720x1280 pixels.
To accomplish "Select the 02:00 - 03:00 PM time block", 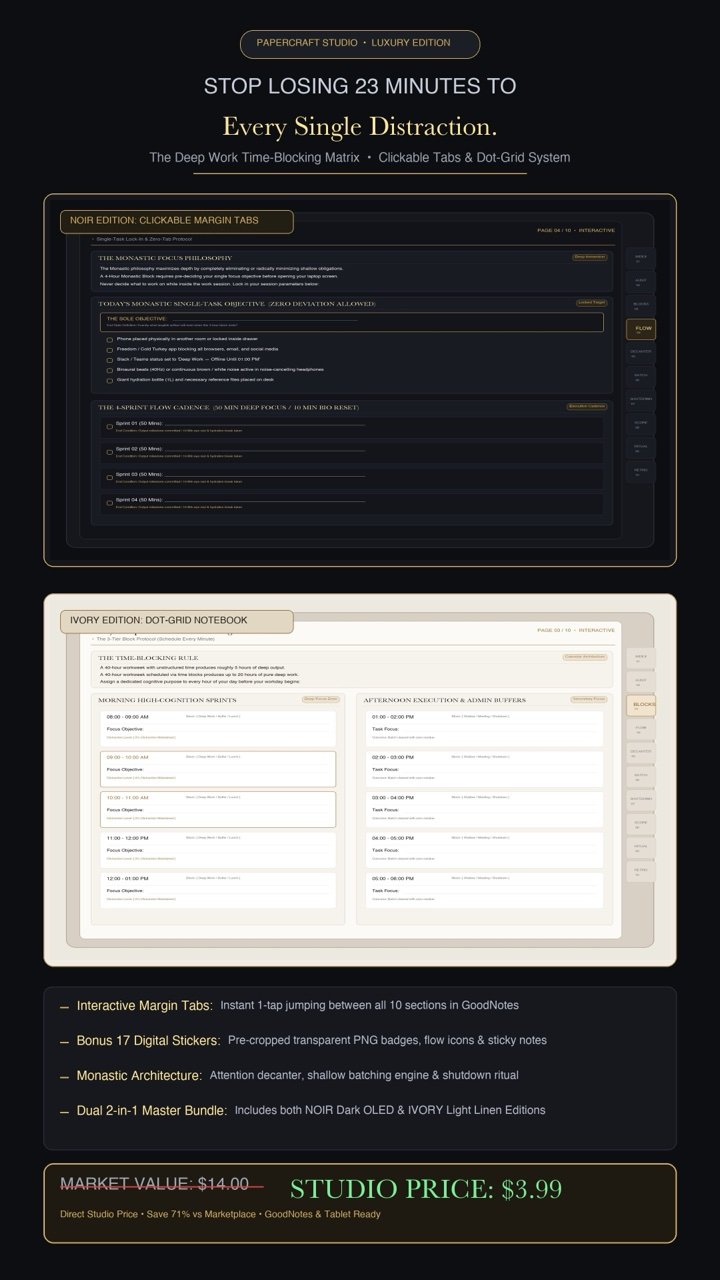I will click(x=485, y=768).
